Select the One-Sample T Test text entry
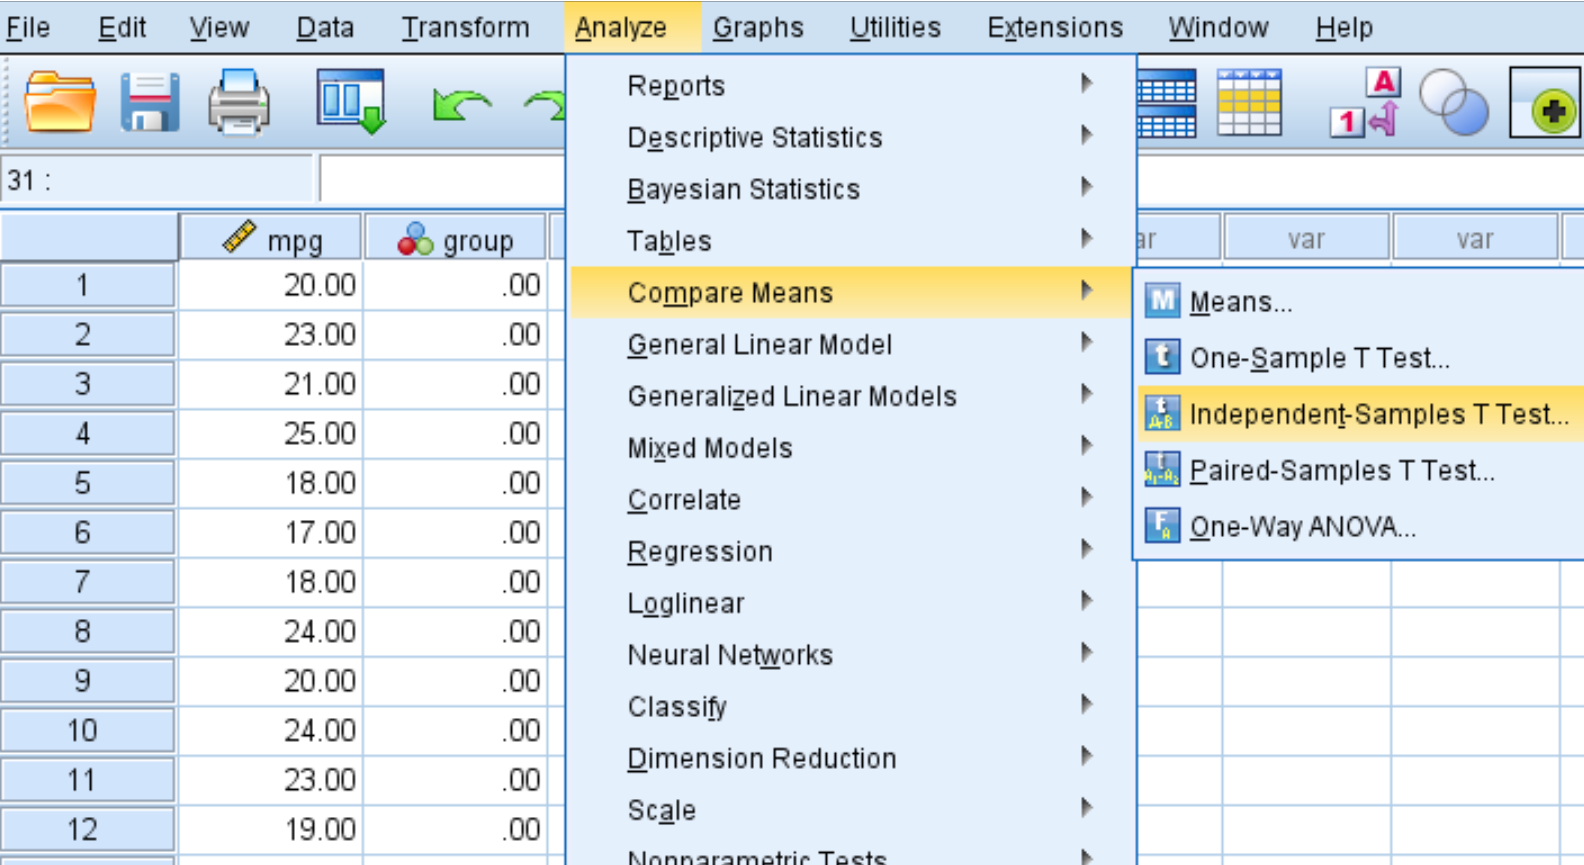This screenshot has height=865, width=1584. (x=1319, y=358)
